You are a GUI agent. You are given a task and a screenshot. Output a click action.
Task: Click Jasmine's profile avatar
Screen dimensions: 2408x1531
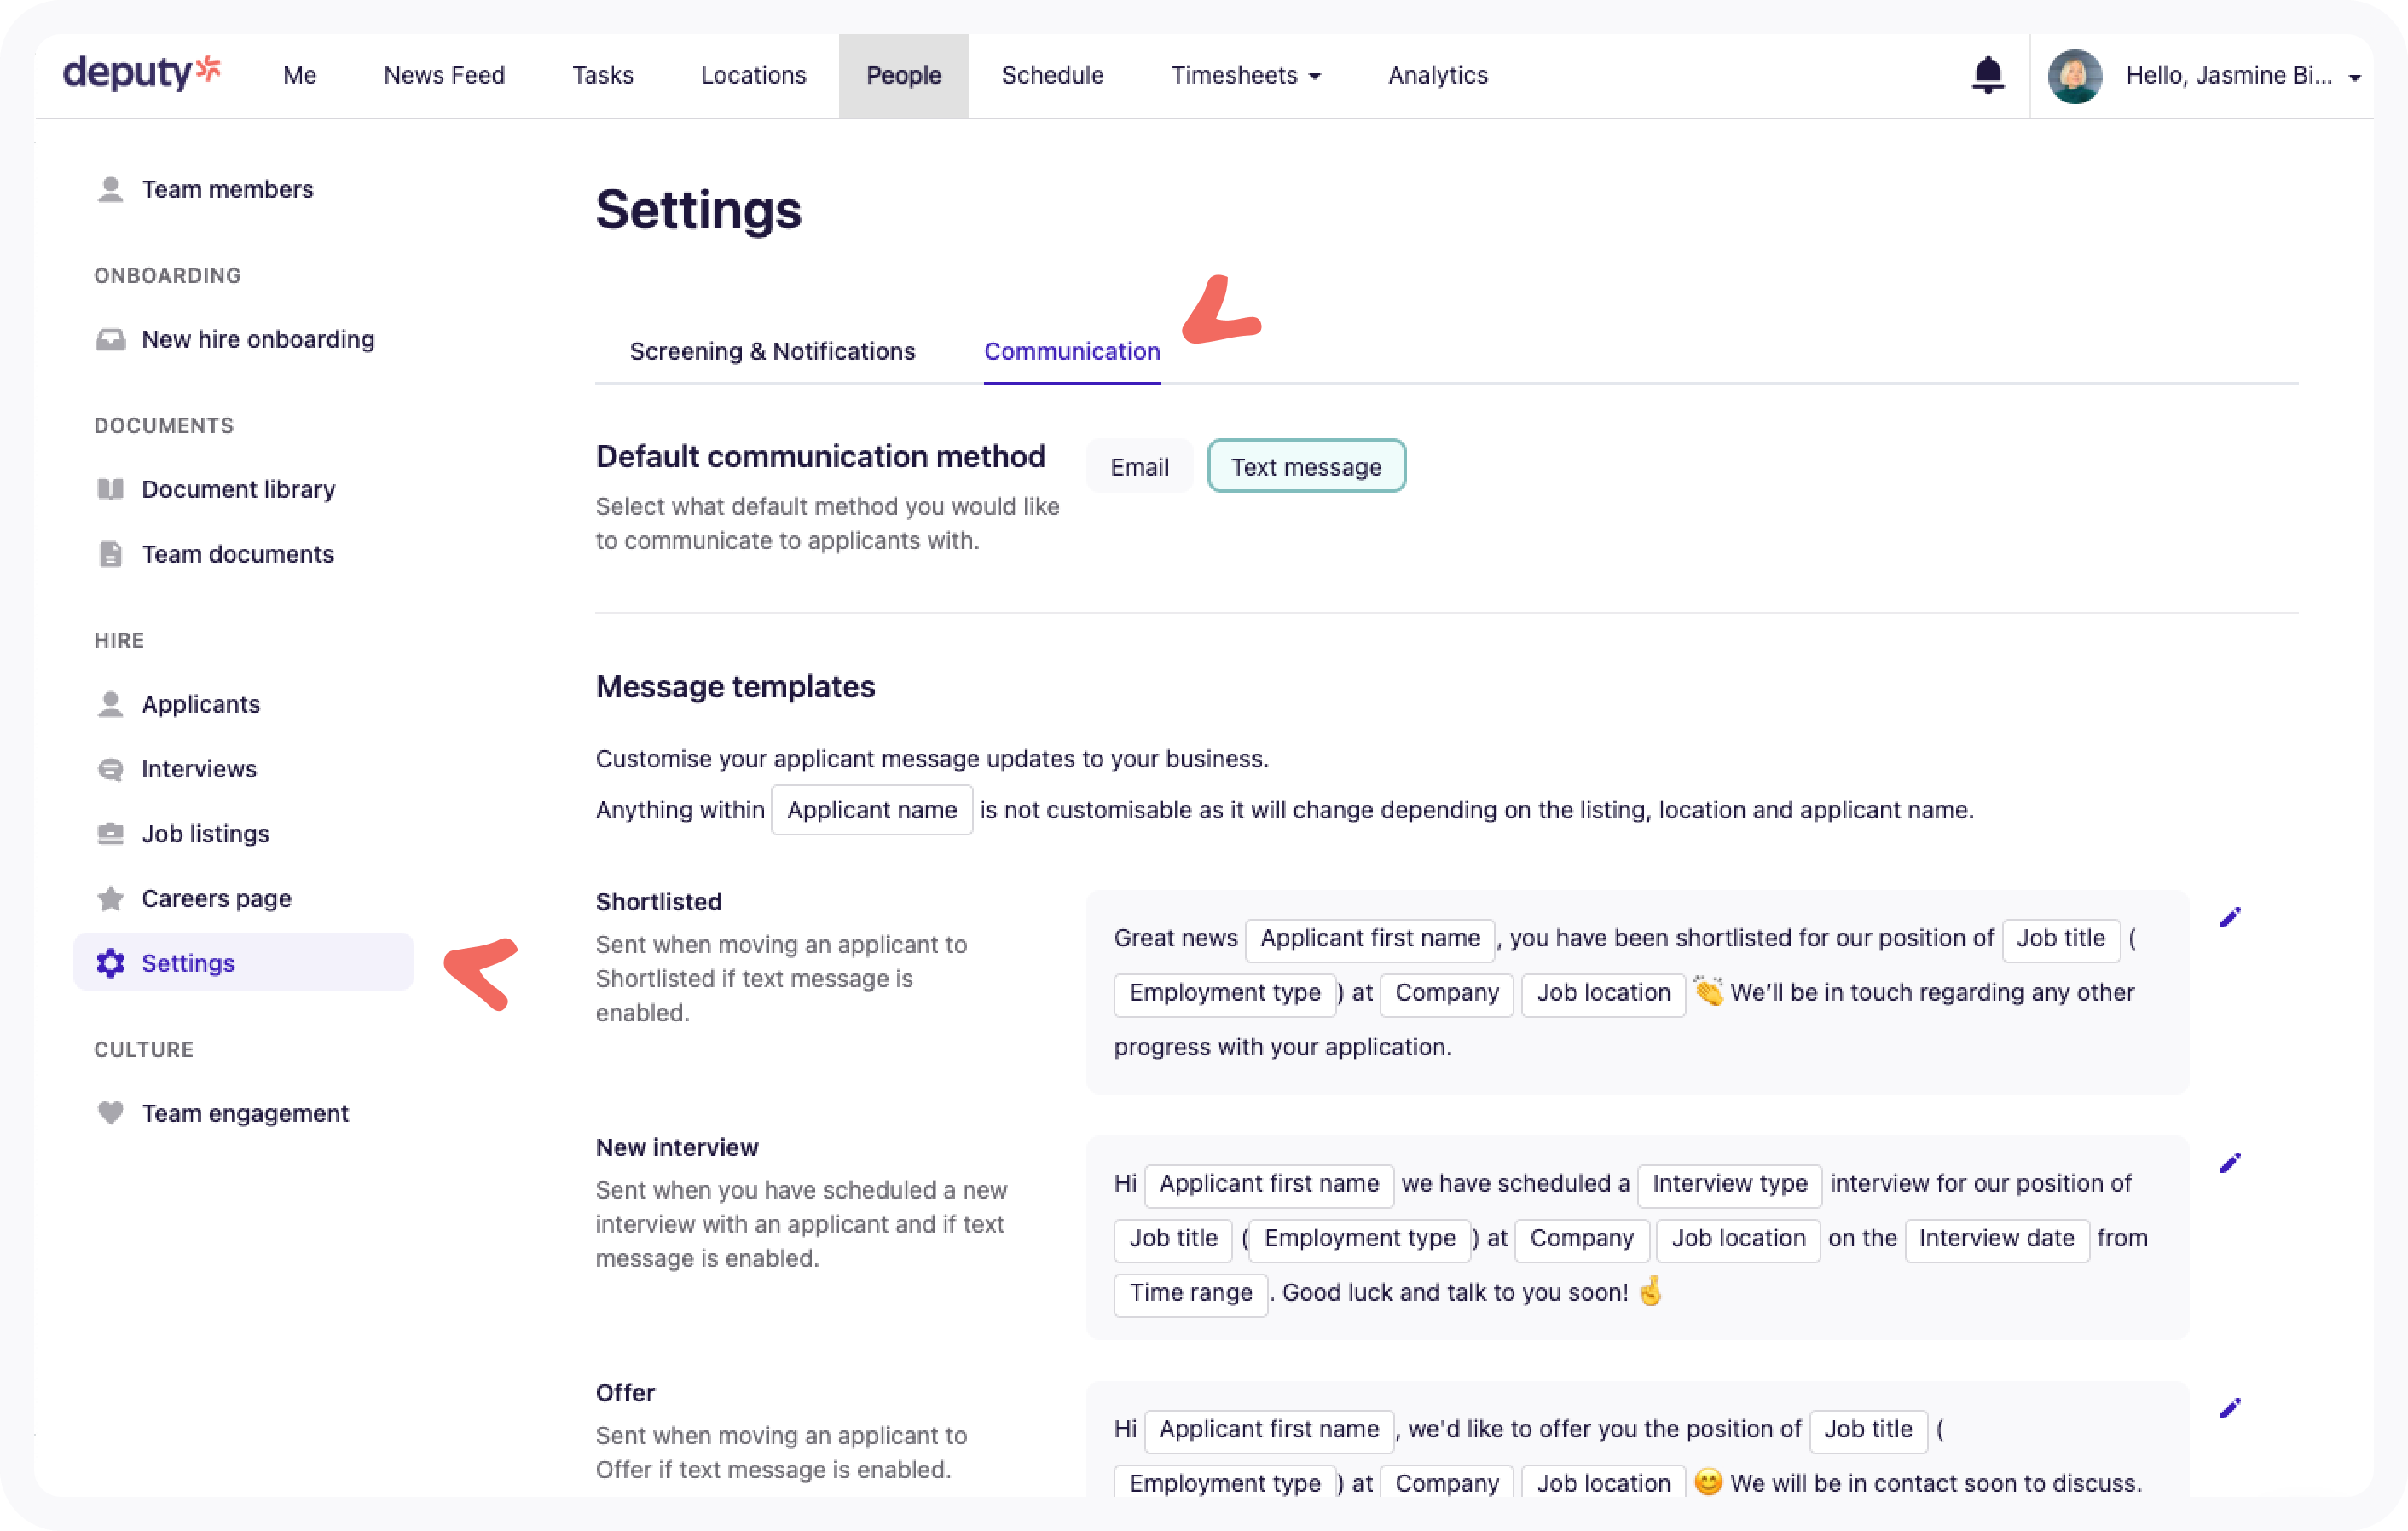point(2074,76)
